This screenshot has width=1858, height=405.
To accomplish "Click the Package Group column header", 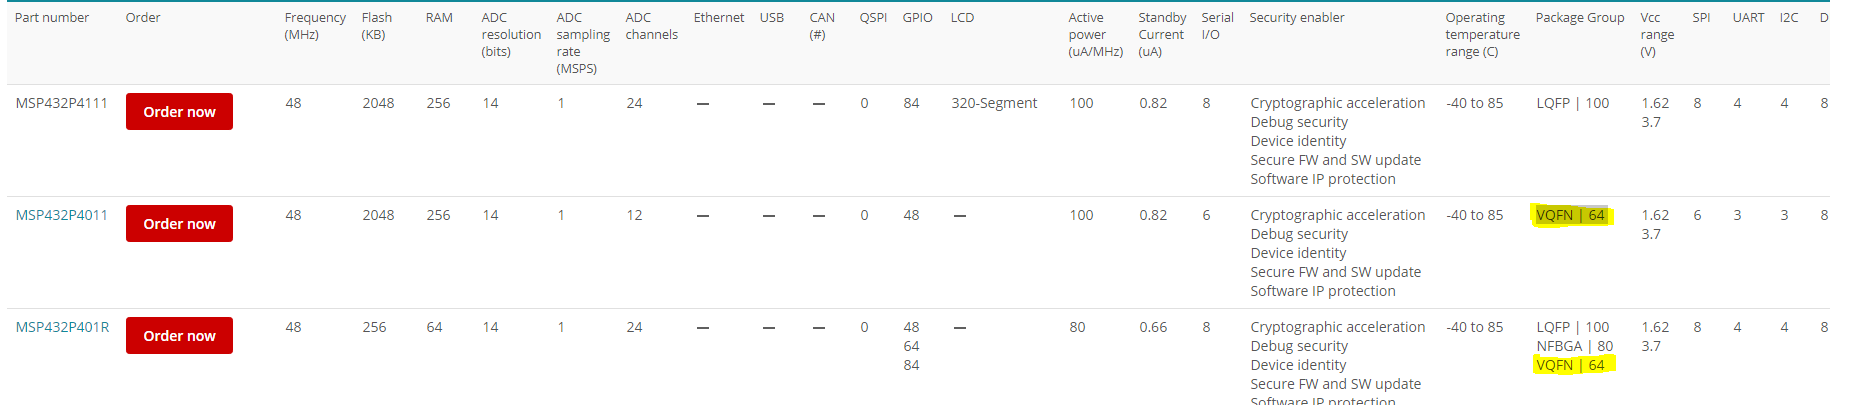I will pyautogui.click(x=1579, y=18).
